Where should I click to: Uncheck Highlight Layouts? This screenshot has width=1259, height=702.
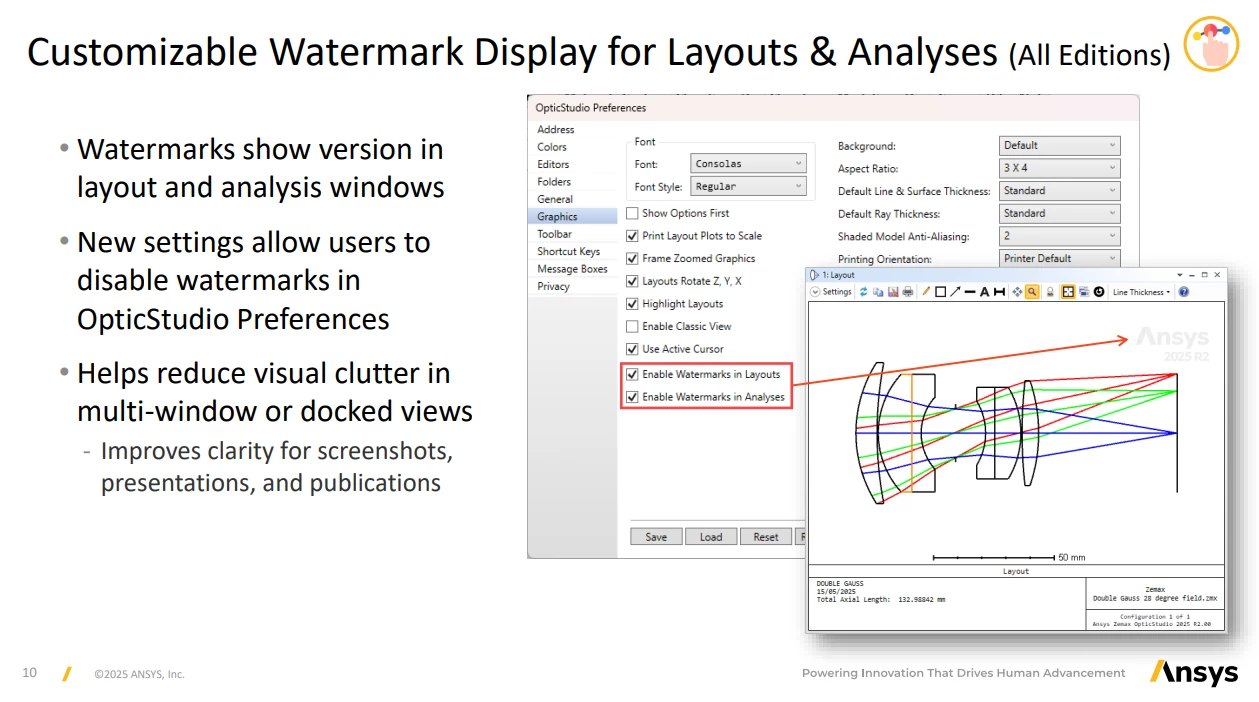tap(632, 304)
